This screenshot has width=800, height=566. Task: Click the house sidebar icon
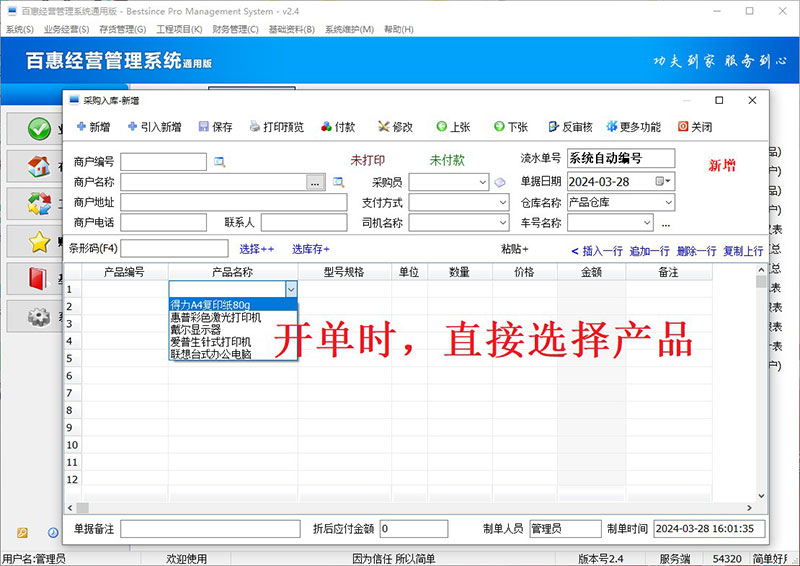[x=39, y=166]
